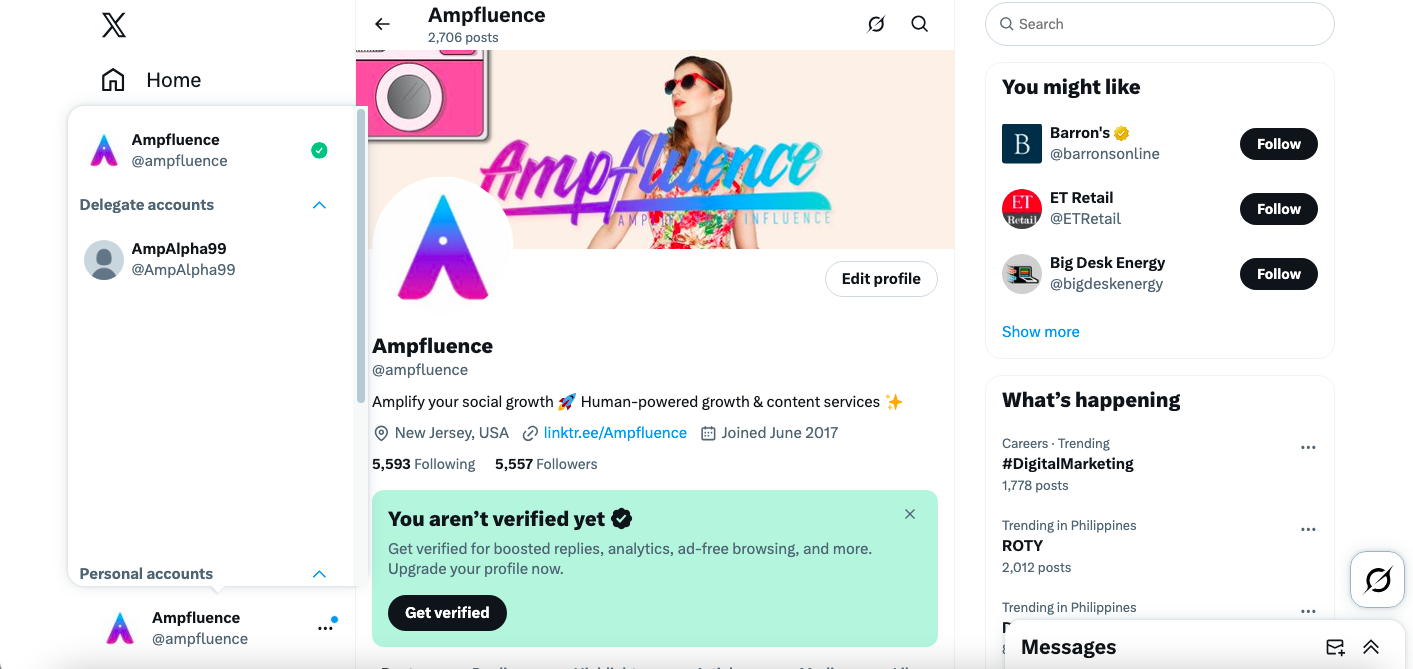Open the linktr.ee/Ampfluence link
This screenshot has height=669, width=1413.
(615, 433)
